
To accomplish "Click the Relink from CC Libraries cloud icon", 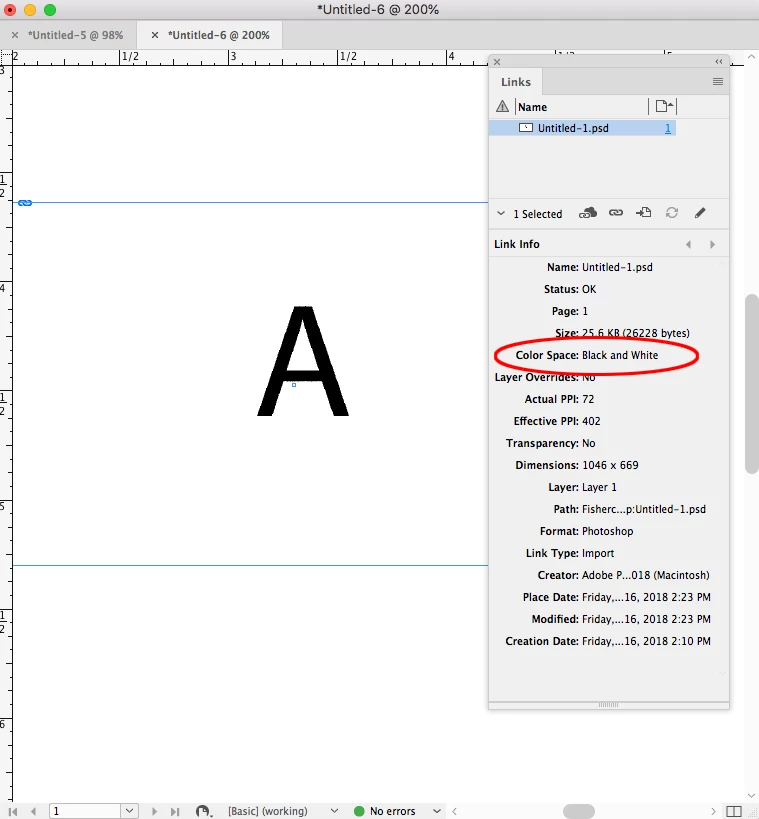I will point(588,213).
